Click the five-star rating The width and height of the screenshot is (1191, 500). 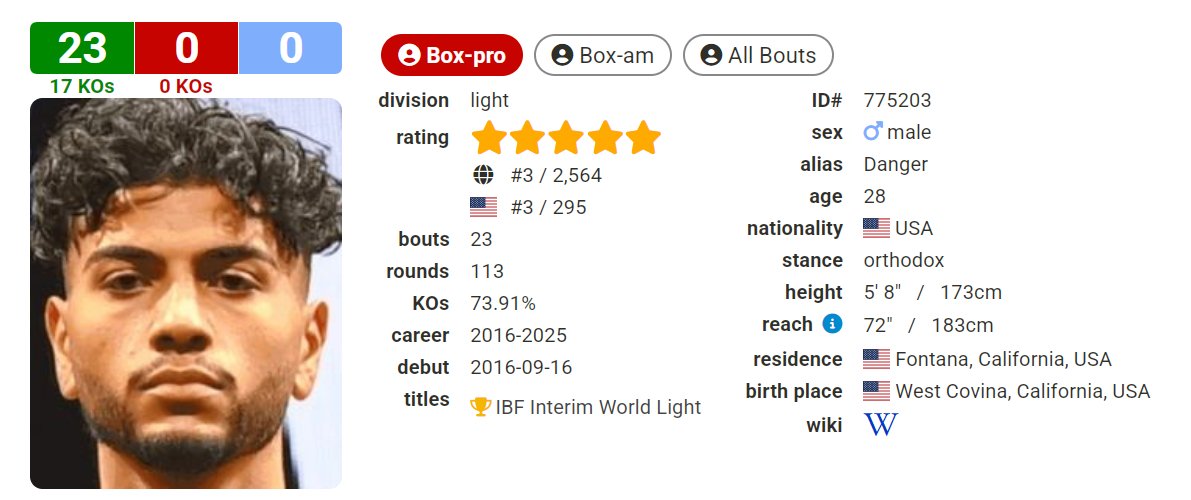[566, 138]
